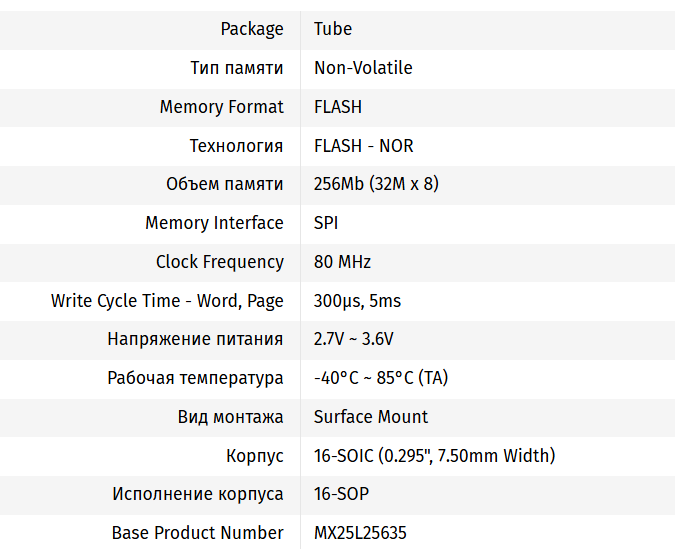675x549 pixels.
Task: Select the "16-SOIC (0.295", 7.50mm Width)" value
Action: pos(434,456)
